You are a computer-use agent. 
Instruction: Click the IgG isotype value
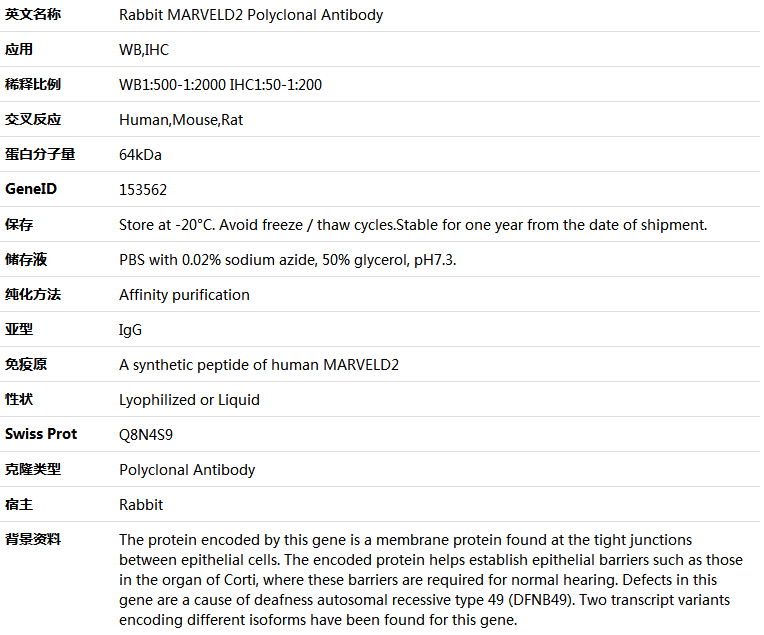tap(131, 330)
